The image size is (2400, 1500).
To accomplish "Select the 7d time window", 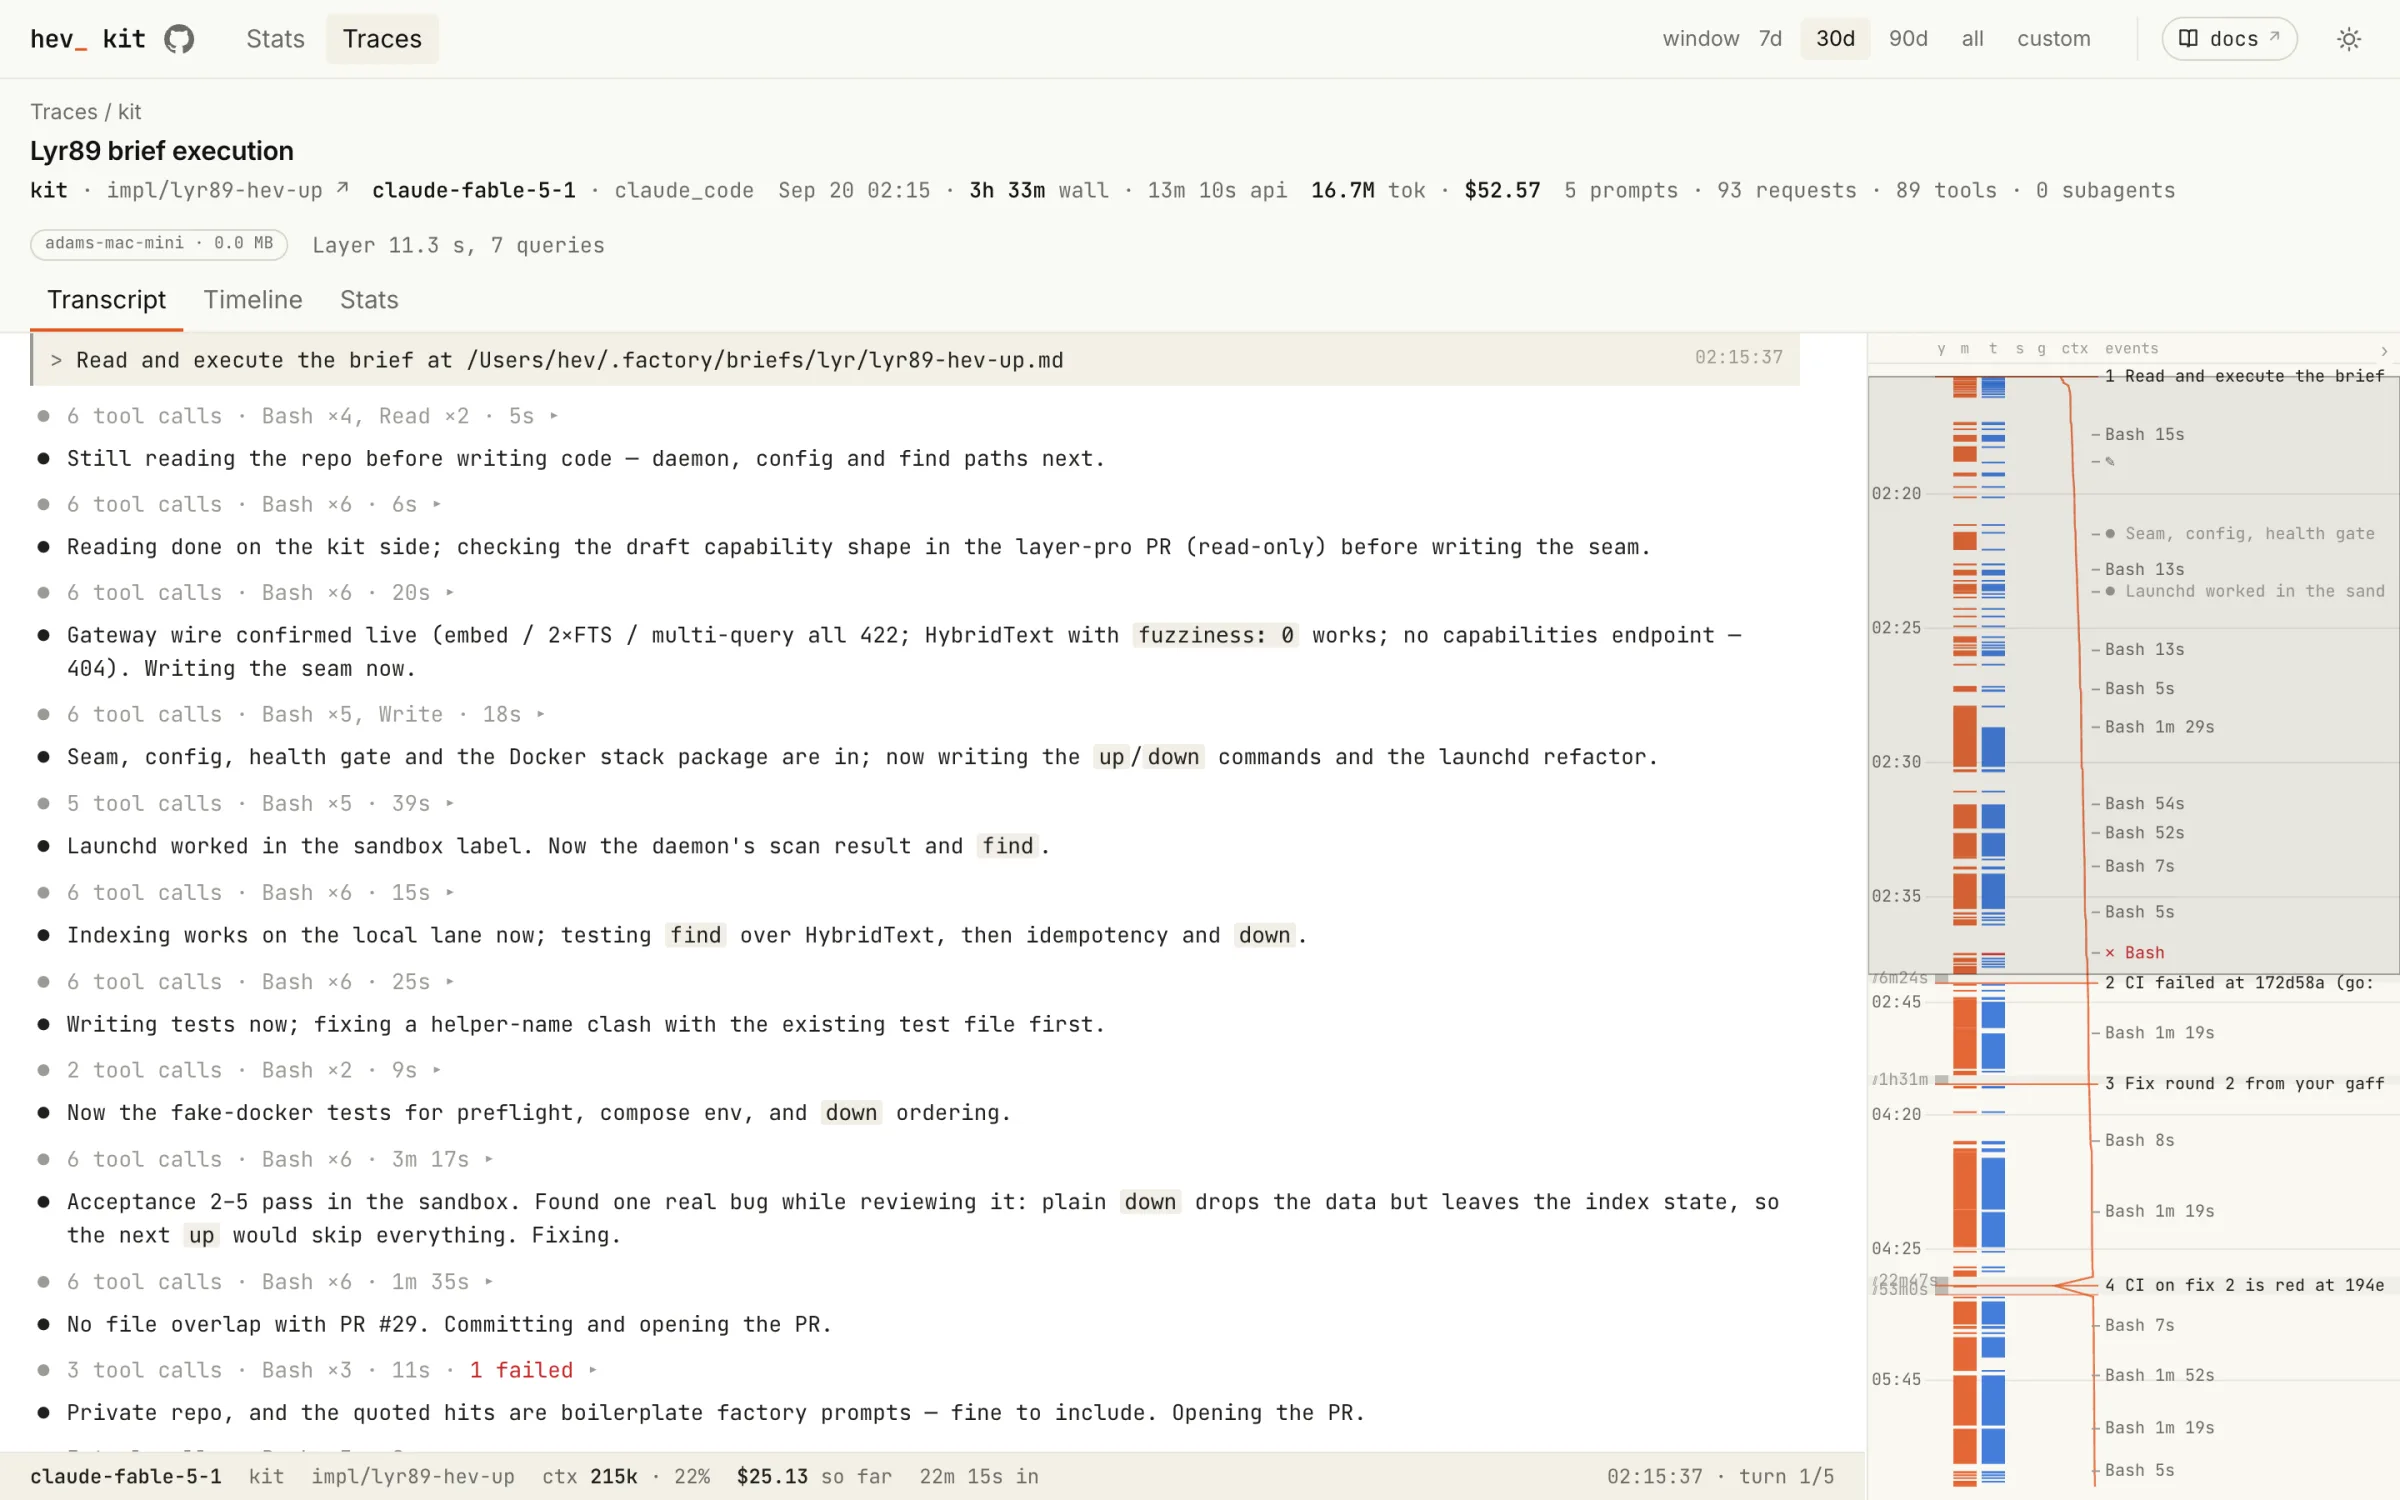I will 1770,39.
